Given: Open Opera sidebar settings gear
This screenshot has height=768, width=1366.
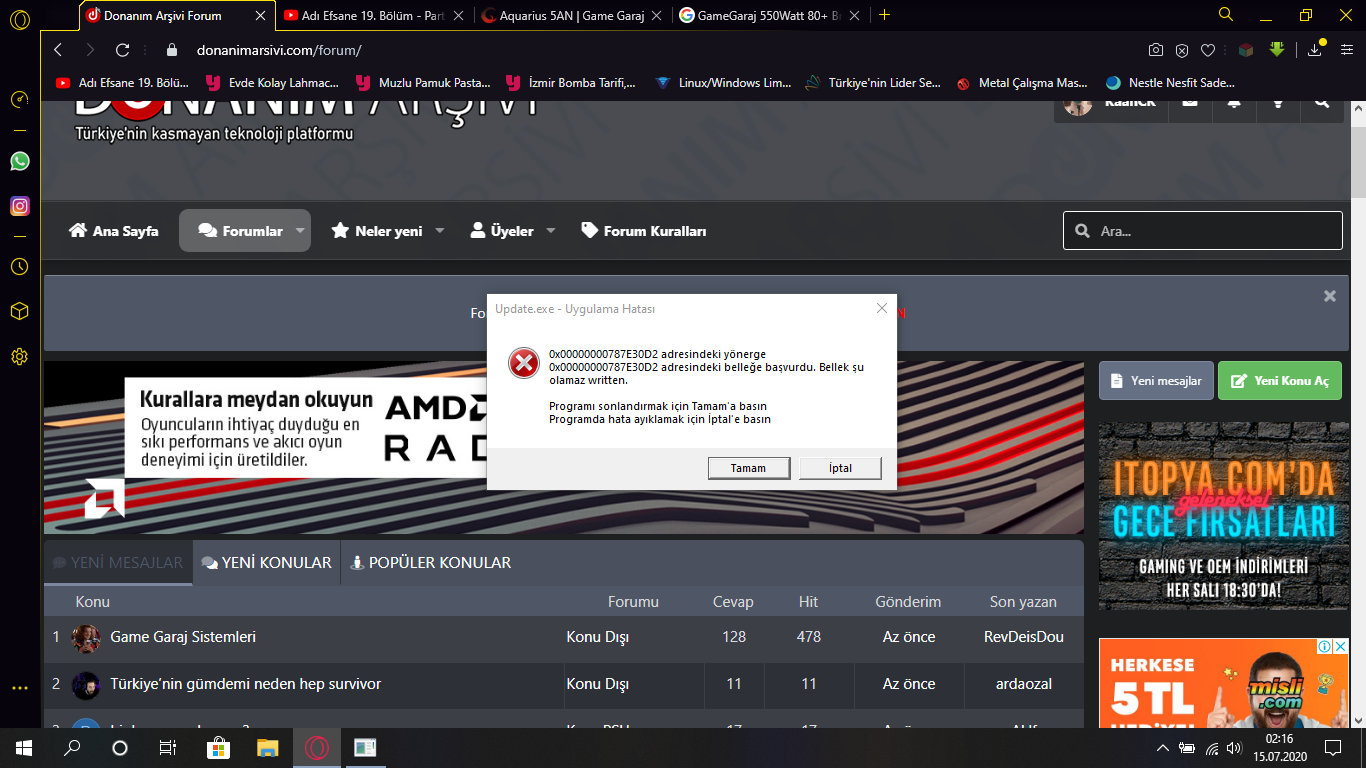Looking at the screenshot, I should click(x=20, y=357).
